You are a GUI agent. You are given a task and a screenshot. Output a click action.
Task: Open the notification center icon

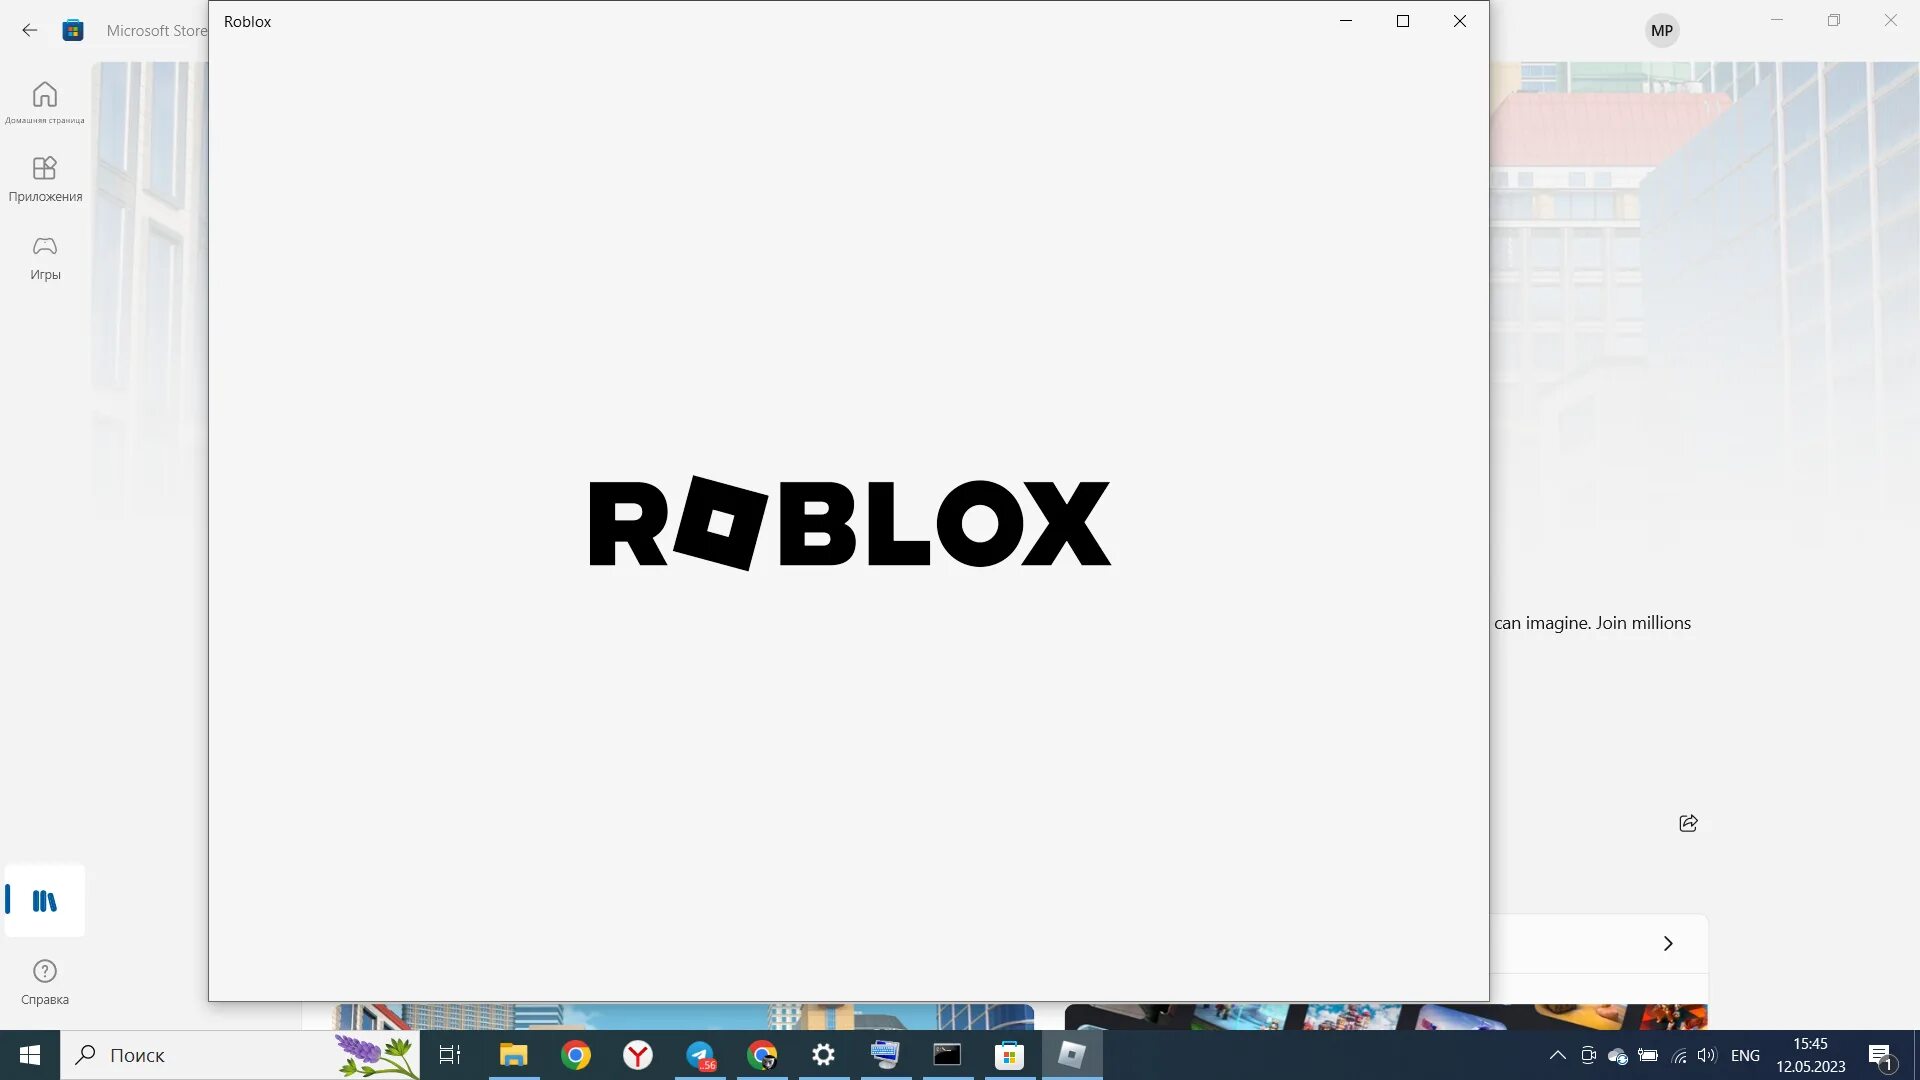[1879, 1055]
